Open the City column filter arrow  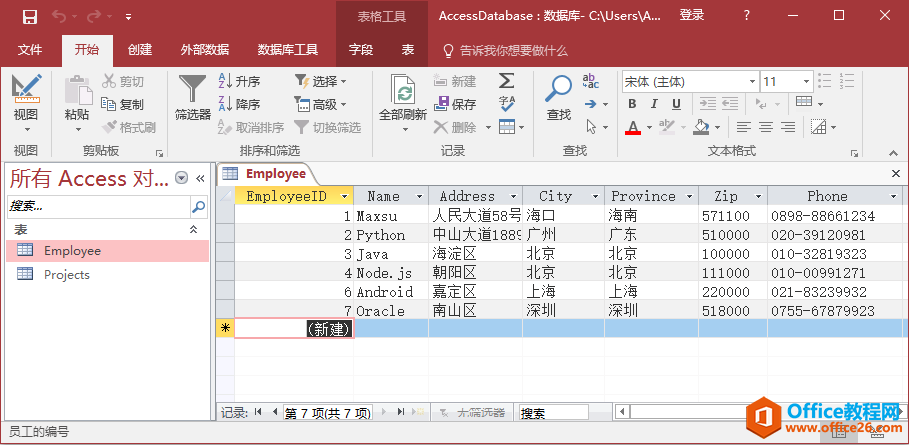(595, 196)
